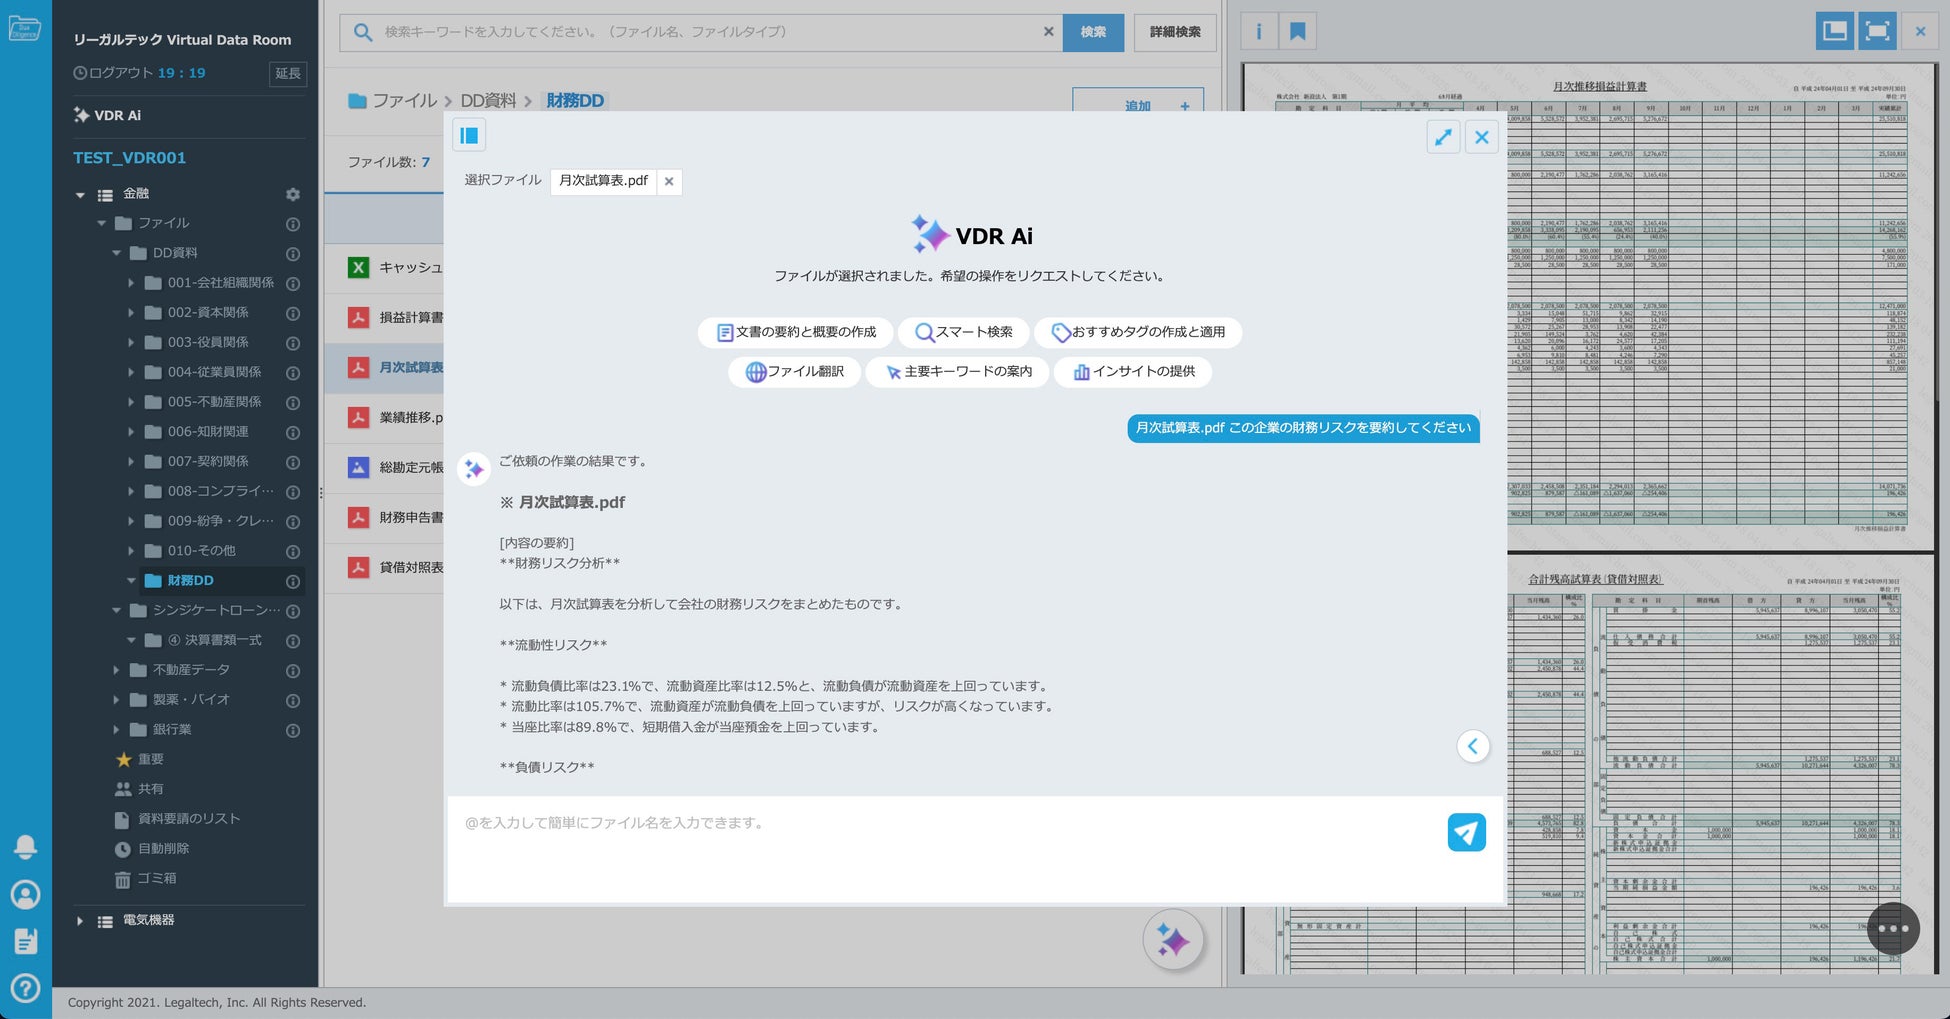Expand the 002-資本関係 folder arrow
This screenshot has height=1019, width=1950.
pyautogui.click(x=131, y=313)
